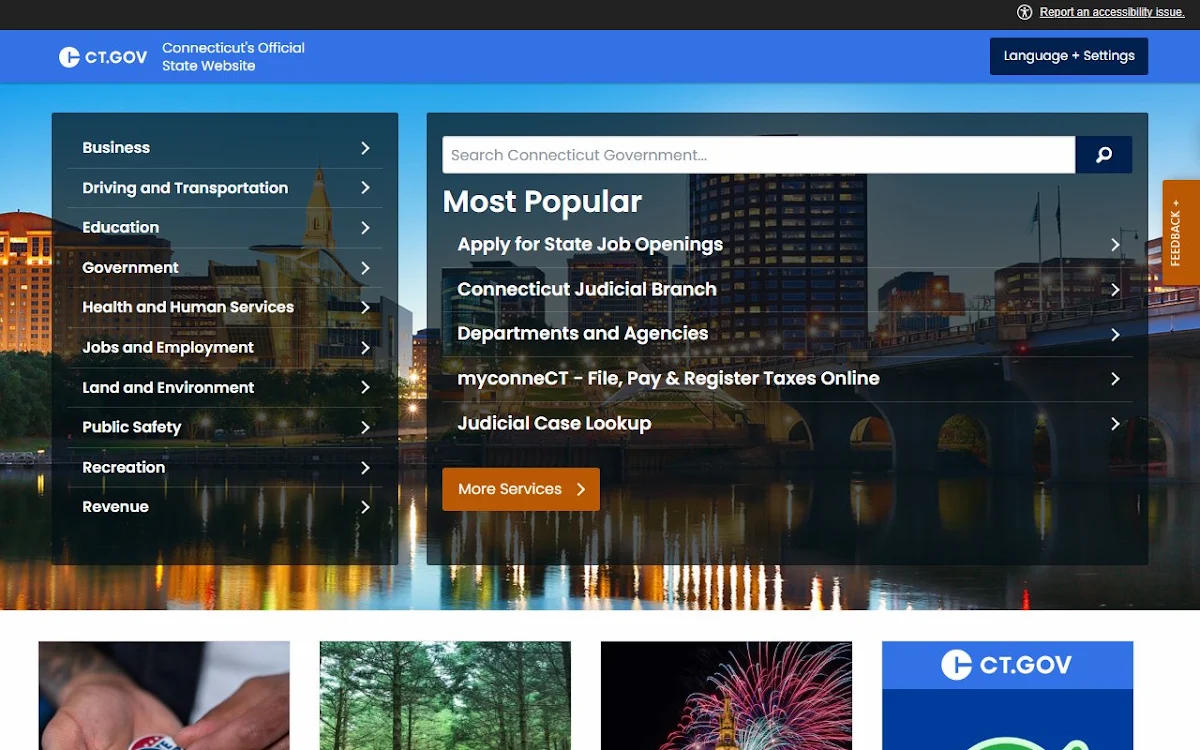1200x750 pixels.
Task: Open the Recreation menu item
Action: (x=225, y=467)
